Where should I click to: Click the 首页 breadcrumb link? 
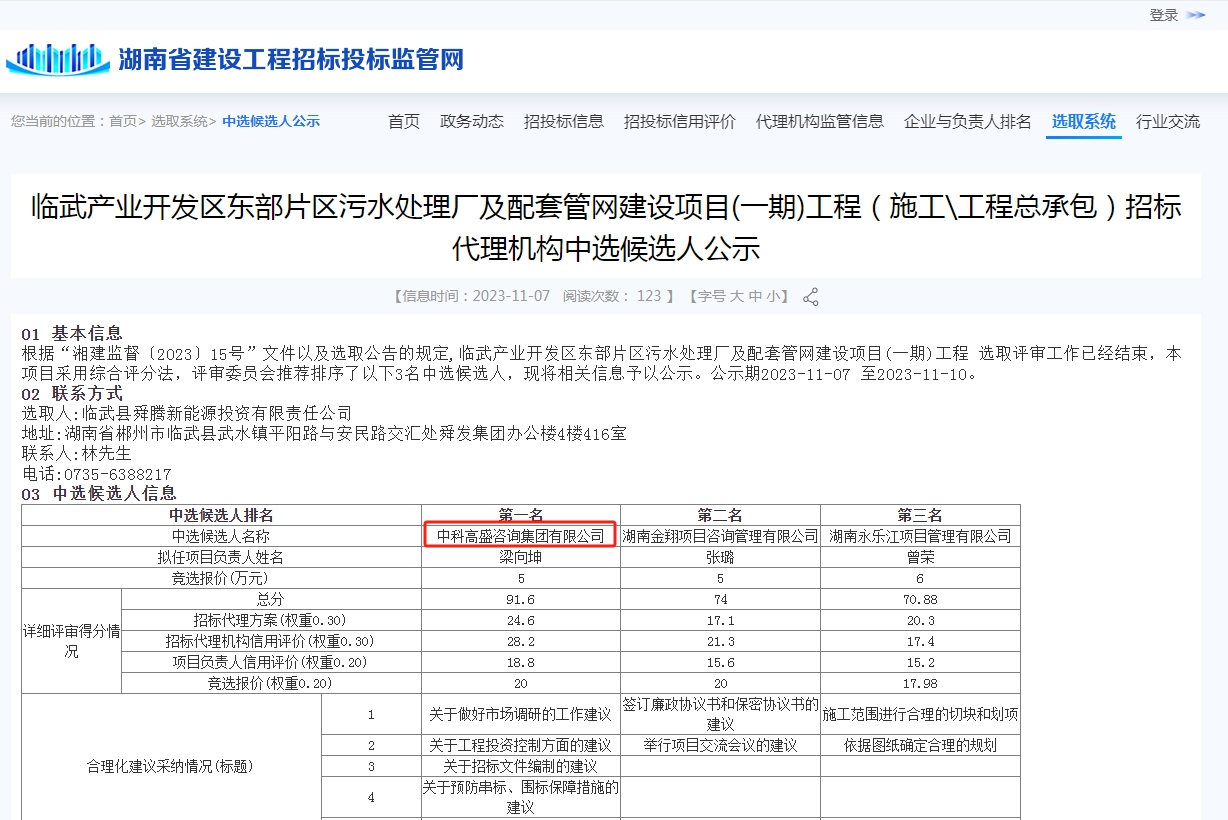123,121
